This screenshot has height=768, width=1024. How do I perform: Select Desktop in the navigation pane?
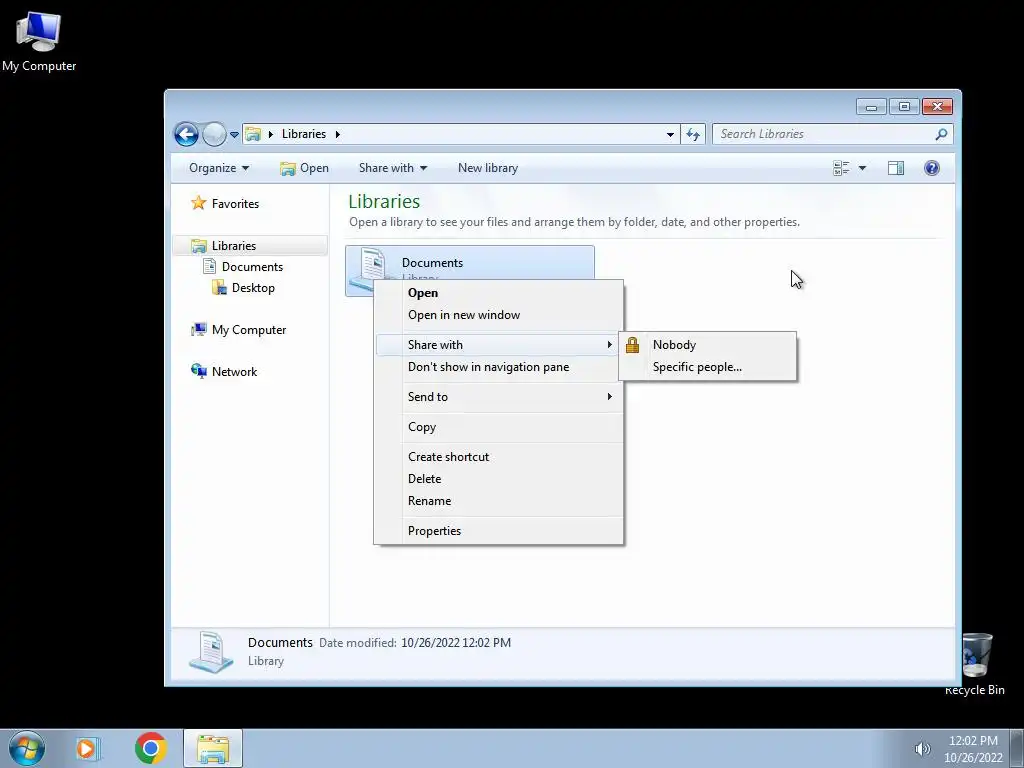(x=253, y=287)
